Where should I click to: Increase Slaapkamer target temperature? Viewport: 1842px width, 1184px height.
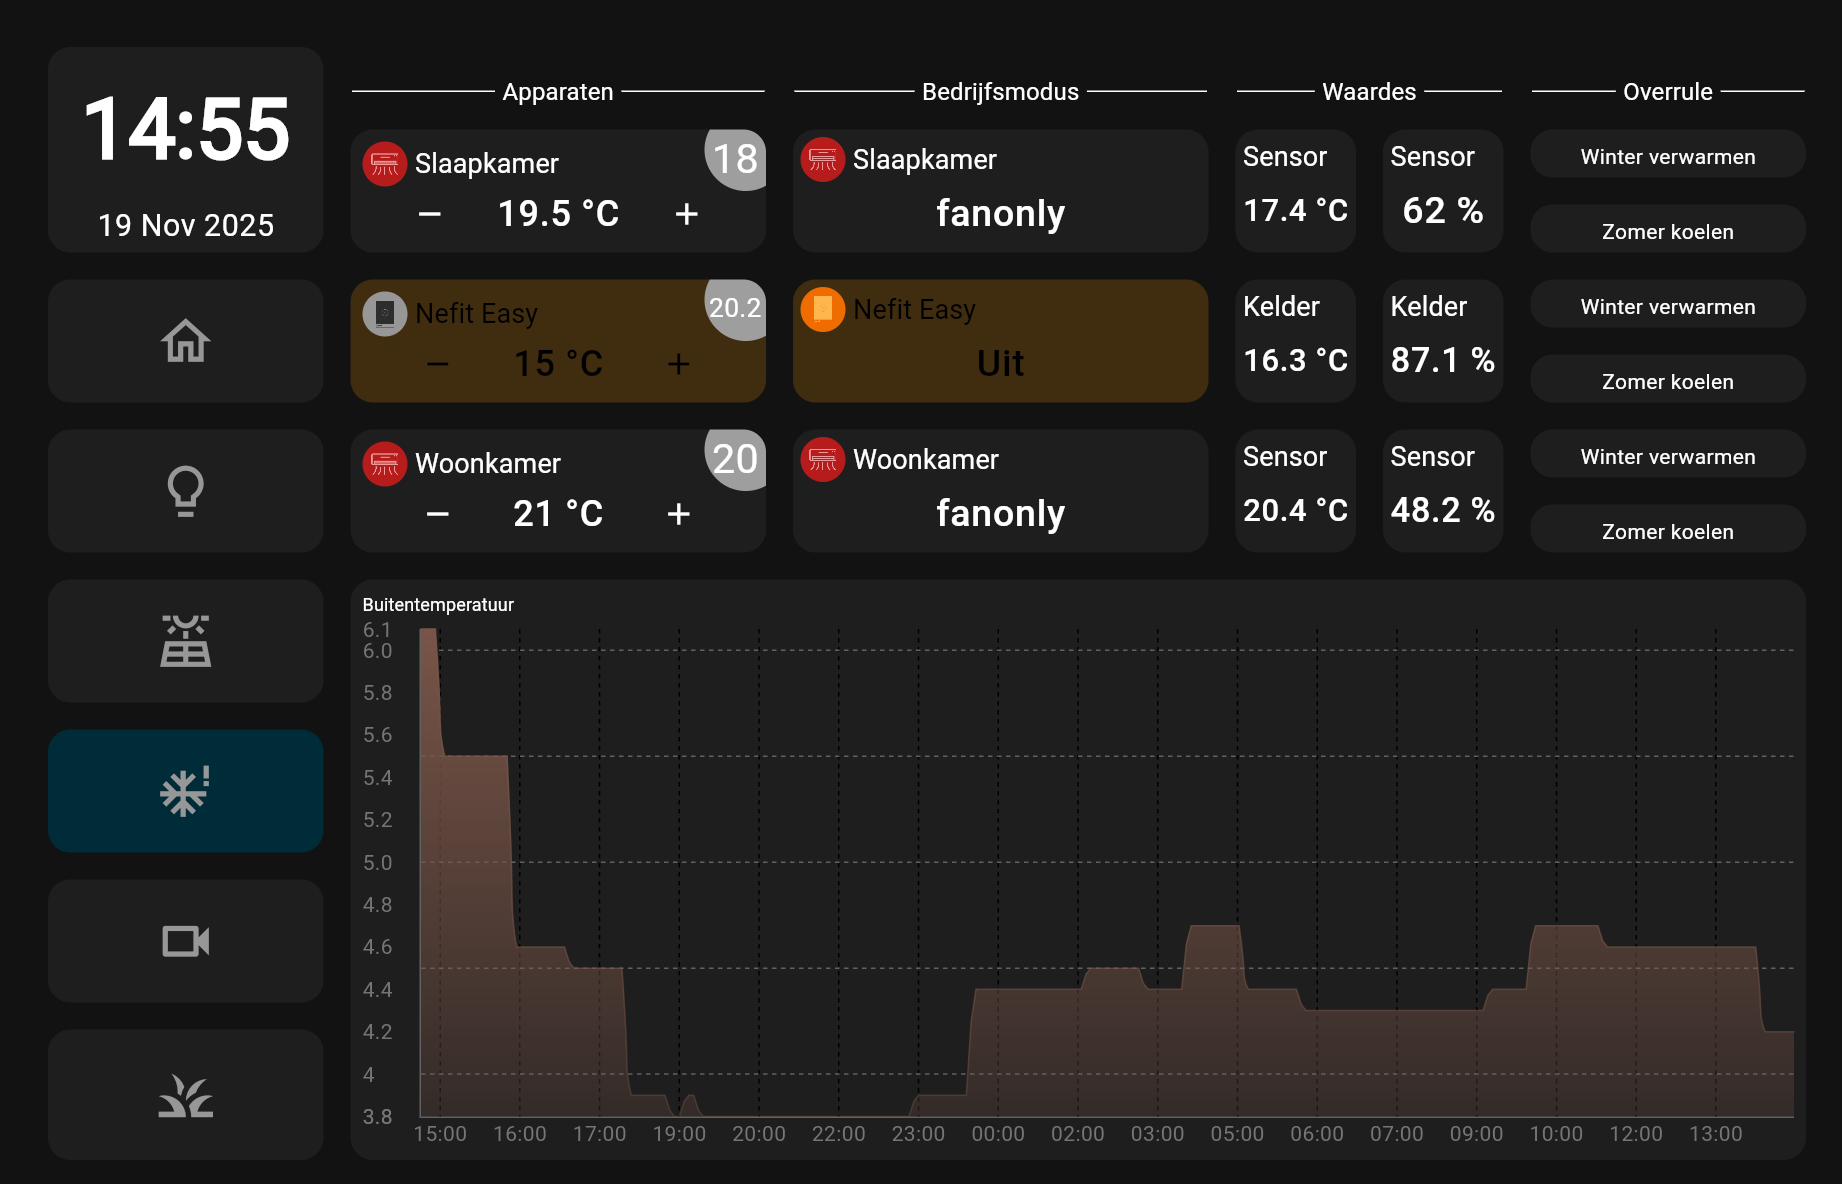pos(687,214)
